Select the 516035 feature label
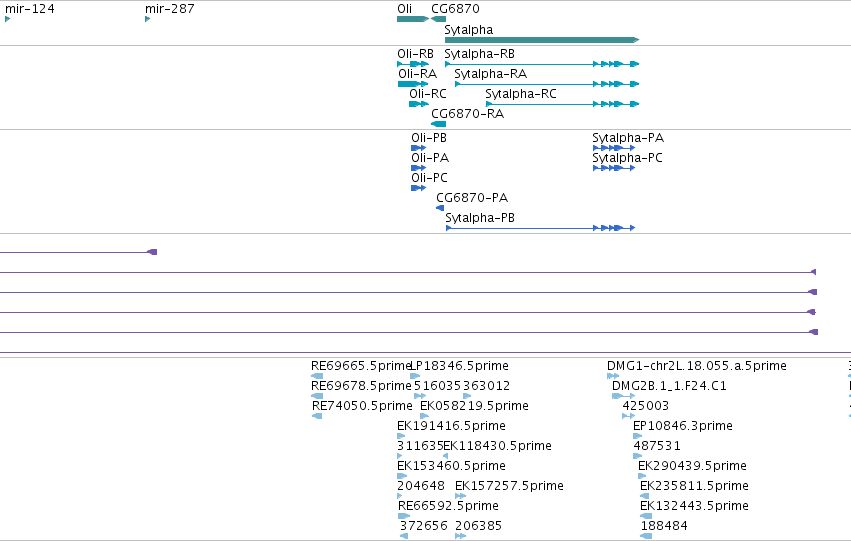 437,386
